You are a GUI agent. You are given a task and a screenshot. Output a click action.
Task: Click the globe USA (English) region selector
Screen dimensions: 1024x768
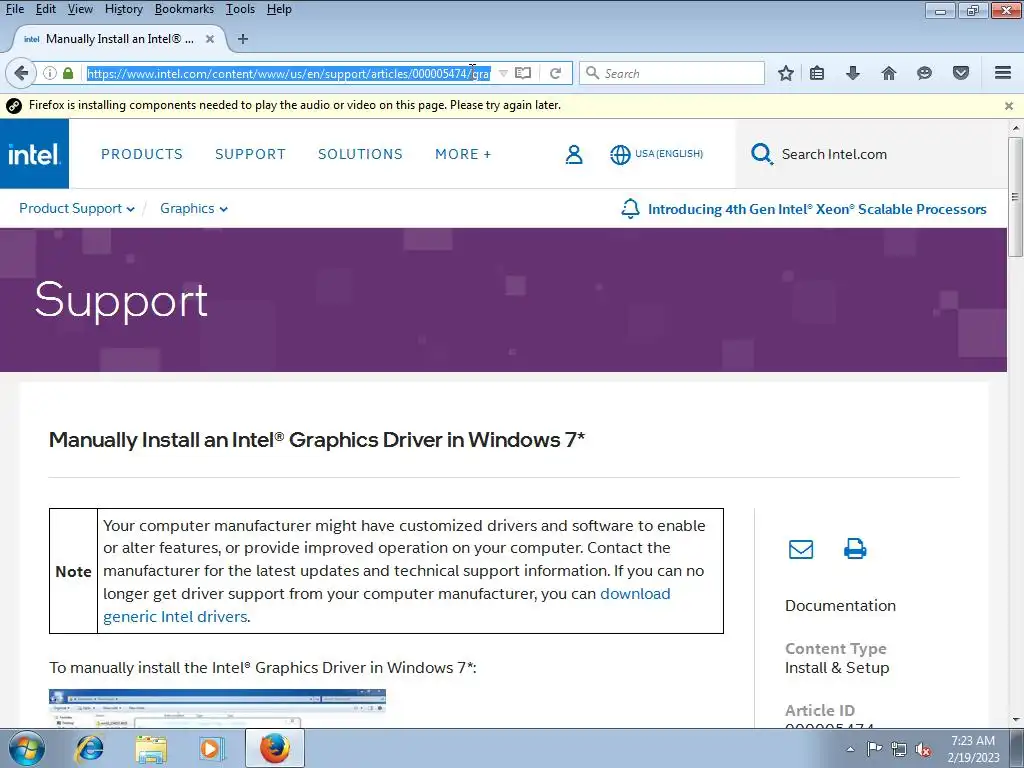coord(656,154)
